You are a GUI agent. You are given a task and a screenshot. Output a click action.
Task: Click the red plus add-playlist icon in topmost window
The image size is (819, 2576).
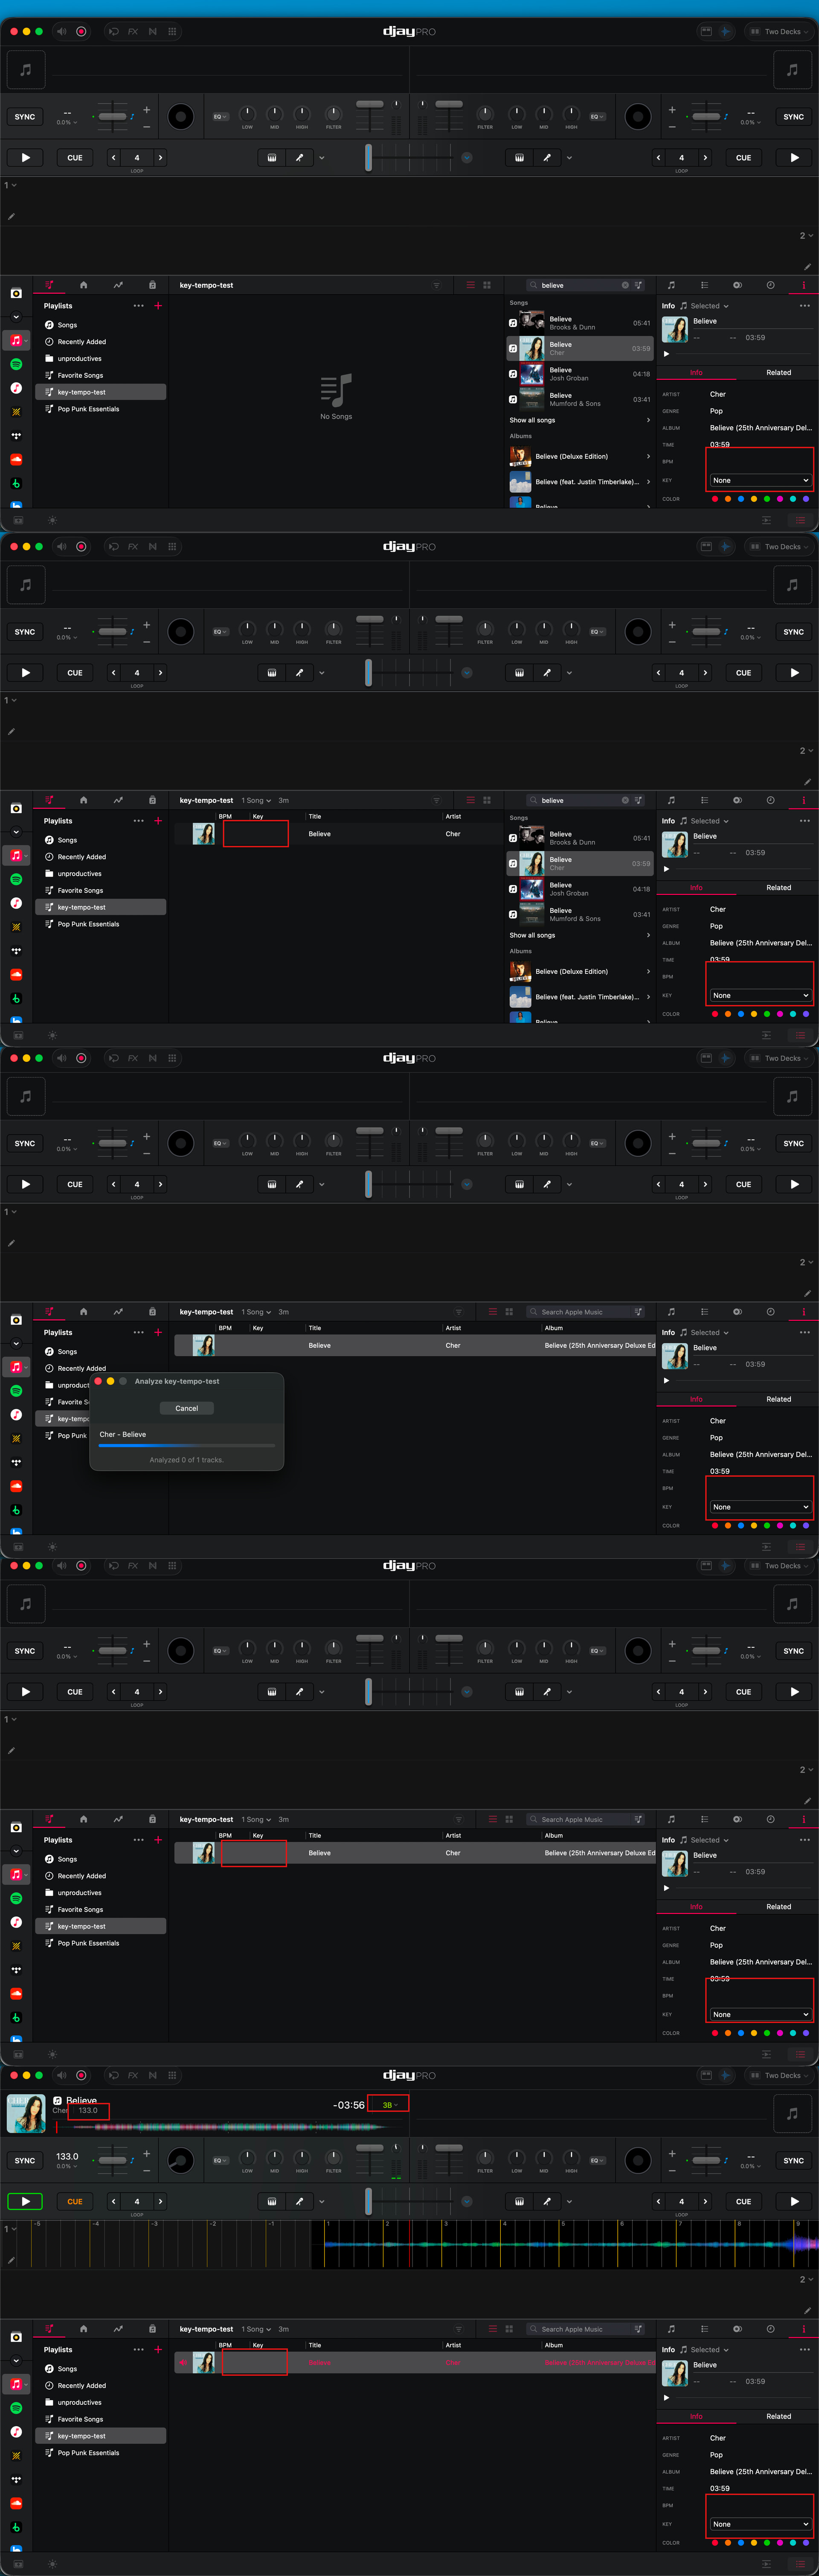pos(158,305)
